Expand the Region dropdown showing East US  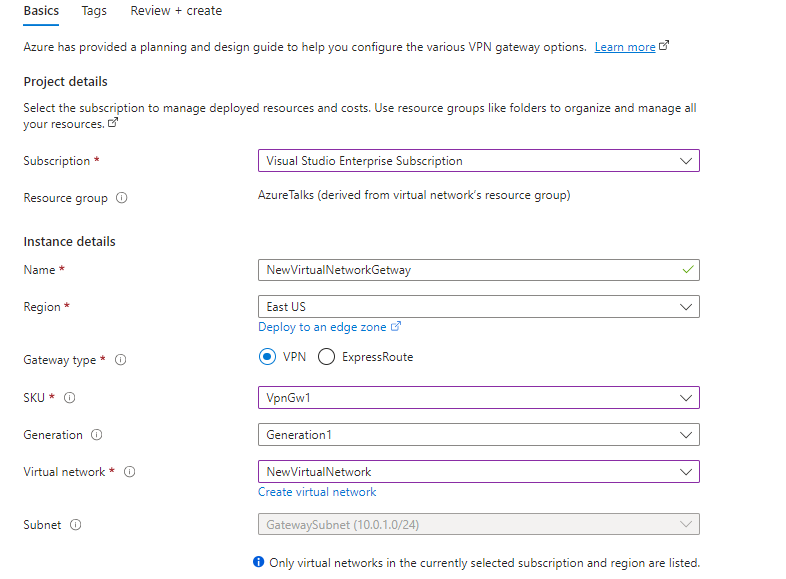[x=479, y=307]
